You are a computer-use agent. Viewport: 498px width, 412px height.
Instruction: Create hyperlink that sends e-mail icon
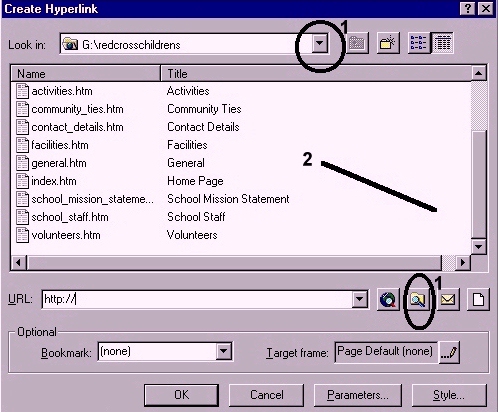click(448, 299)
